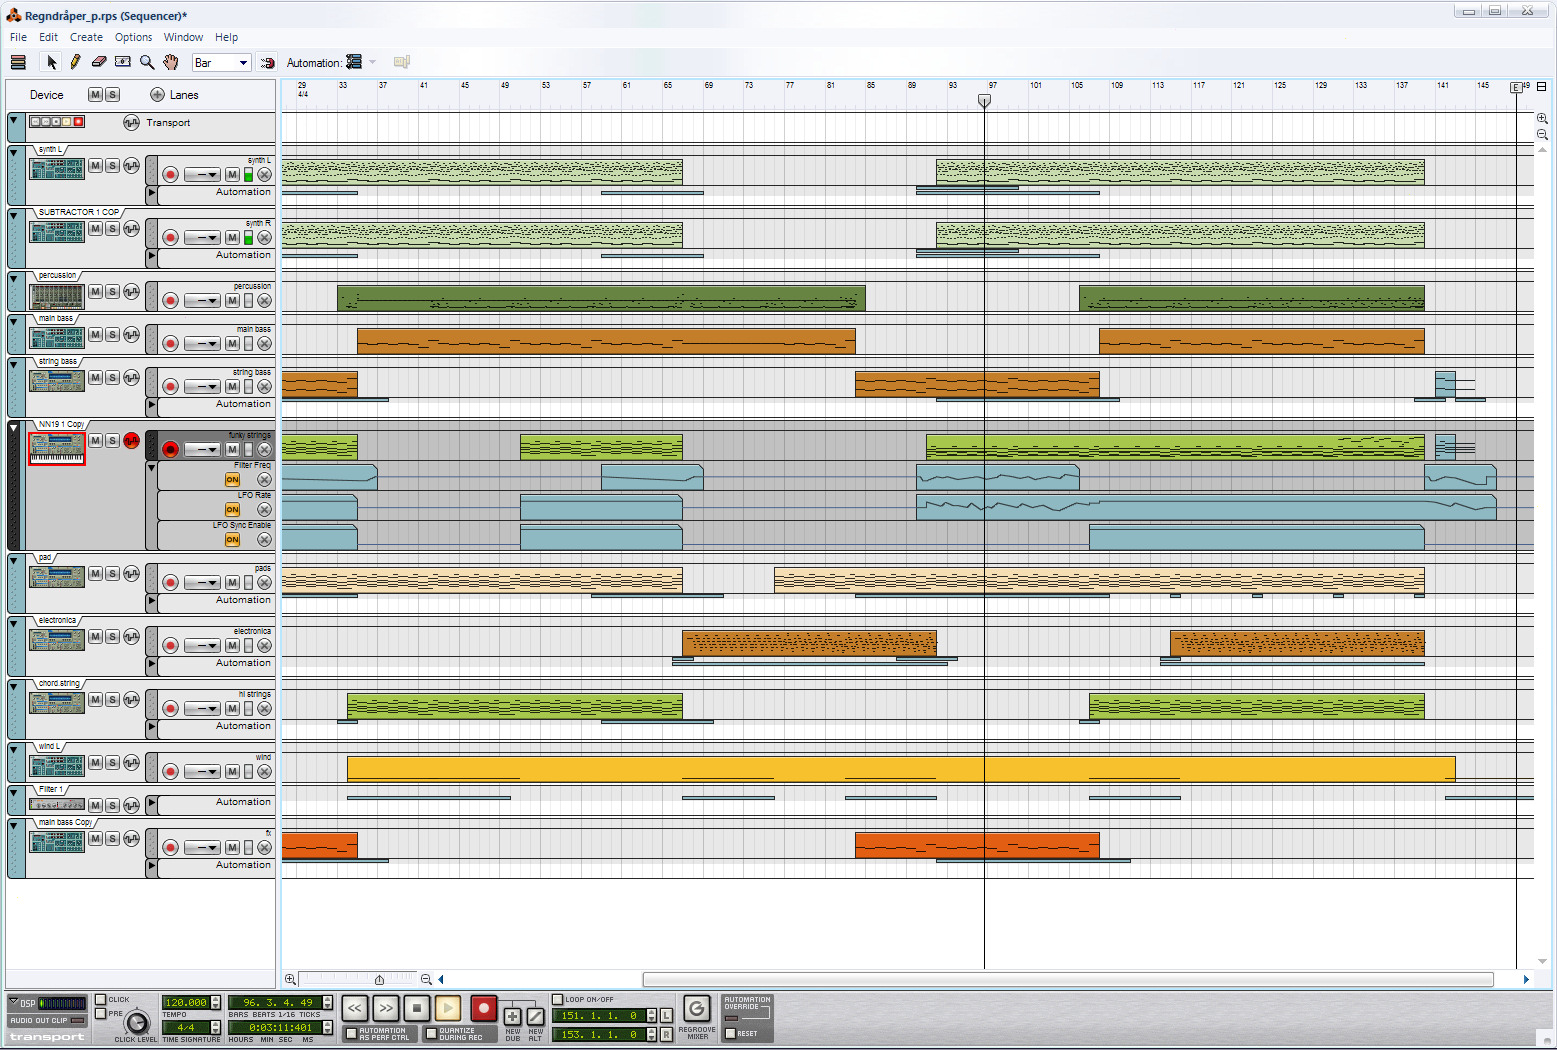Open the File menu
1557x1050 pixels.
18,37
